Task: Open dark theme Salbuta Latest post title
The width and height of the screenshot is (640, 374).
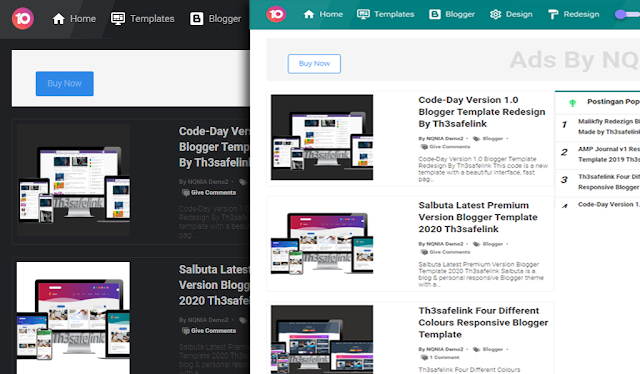Action: [214, 285]
